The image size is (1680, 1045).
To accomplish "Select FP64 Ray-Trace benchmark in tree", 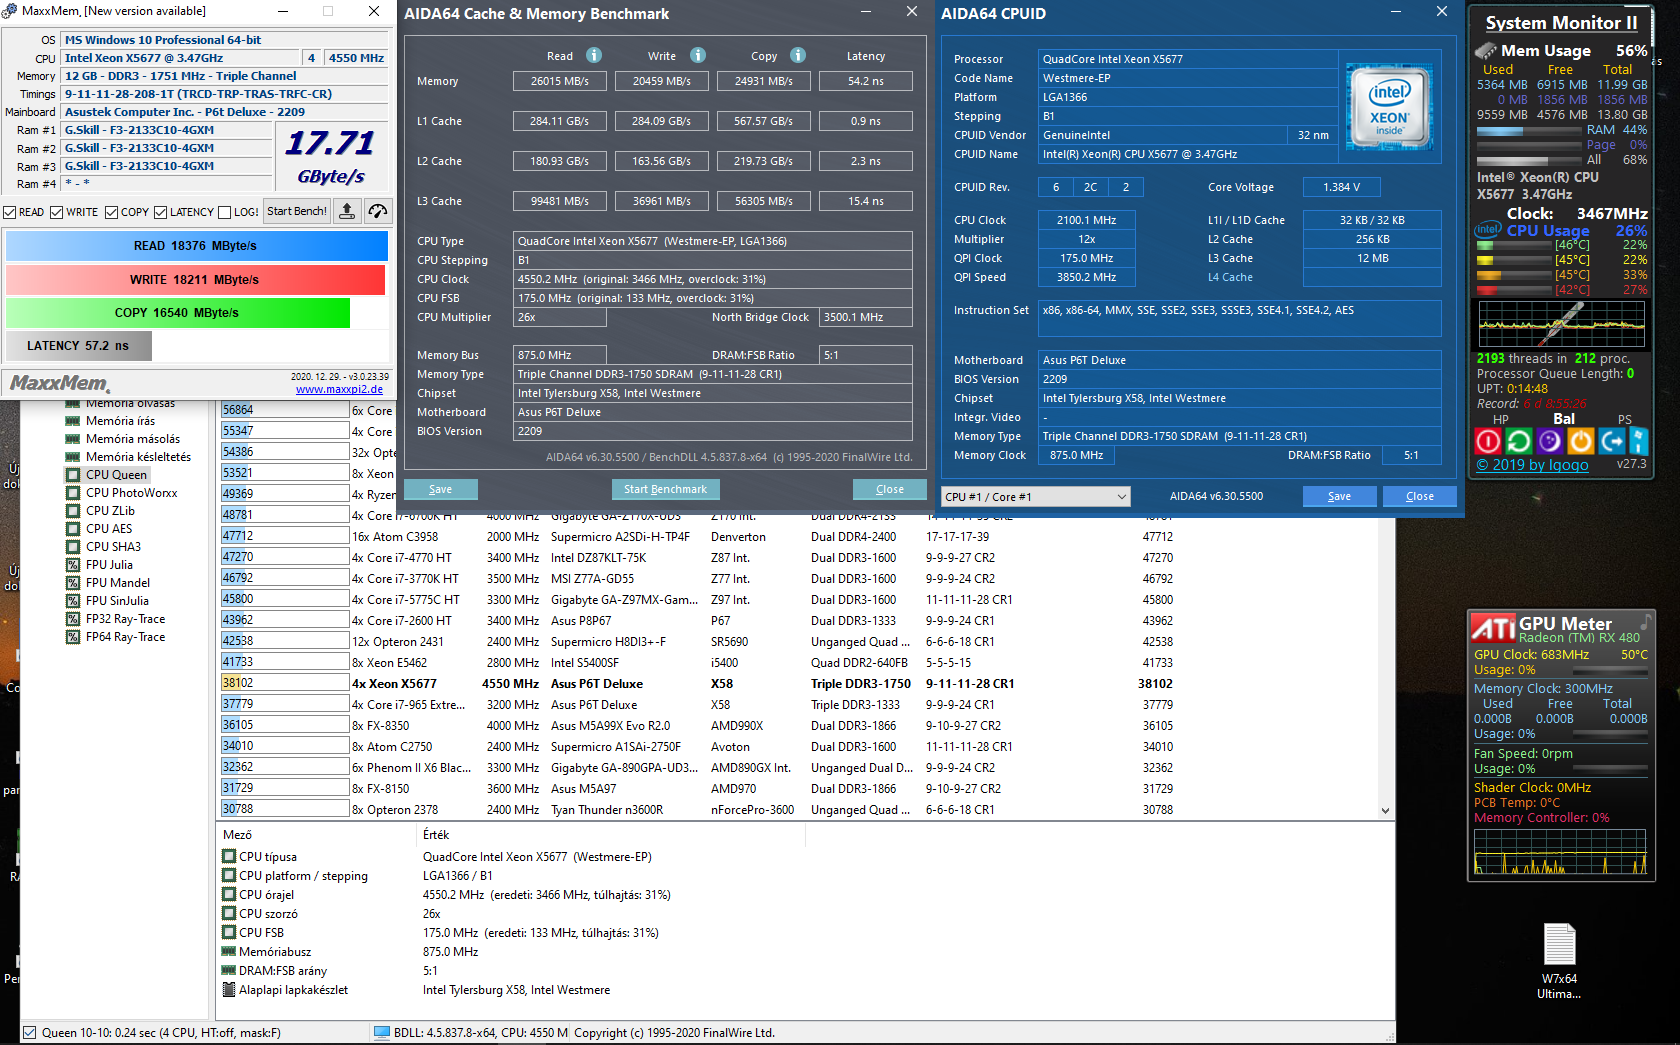I will 125,637.
